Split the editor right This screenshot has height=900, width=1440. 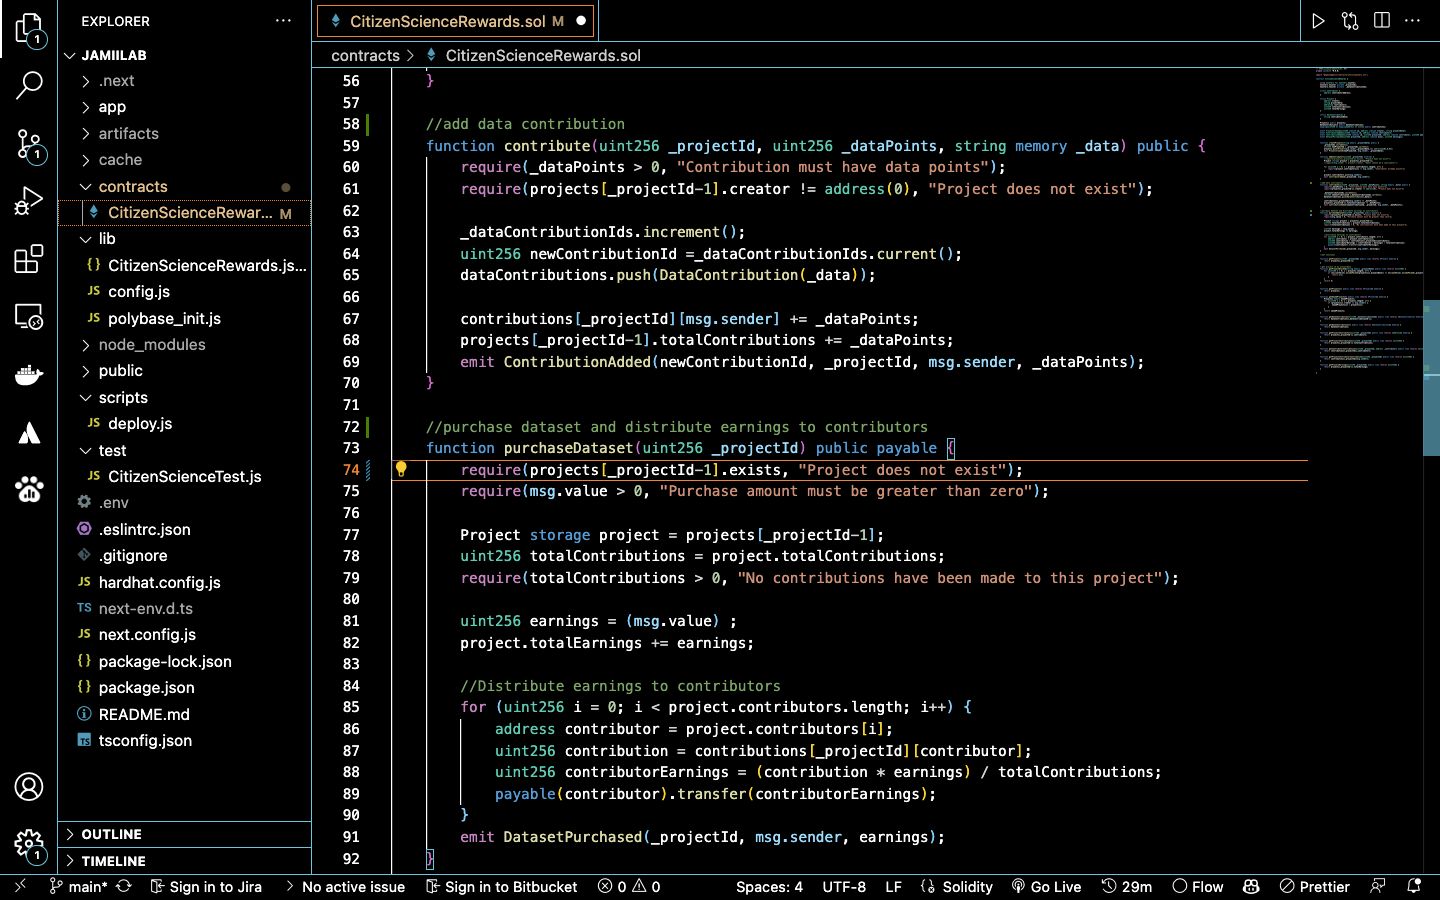[x=1382, y=21]
